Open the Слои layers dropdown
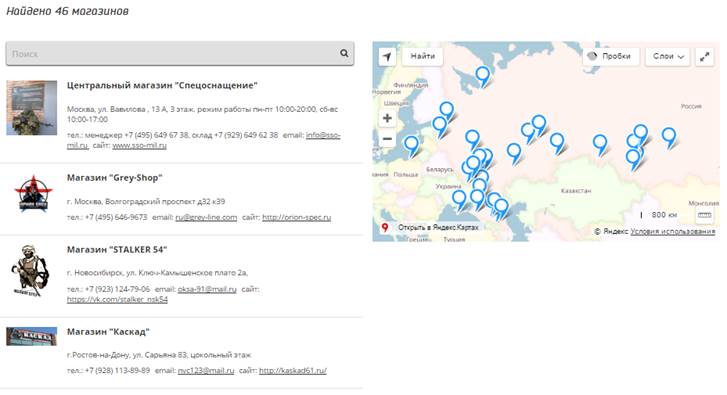The image size is (727, 395). click(668, 57)
